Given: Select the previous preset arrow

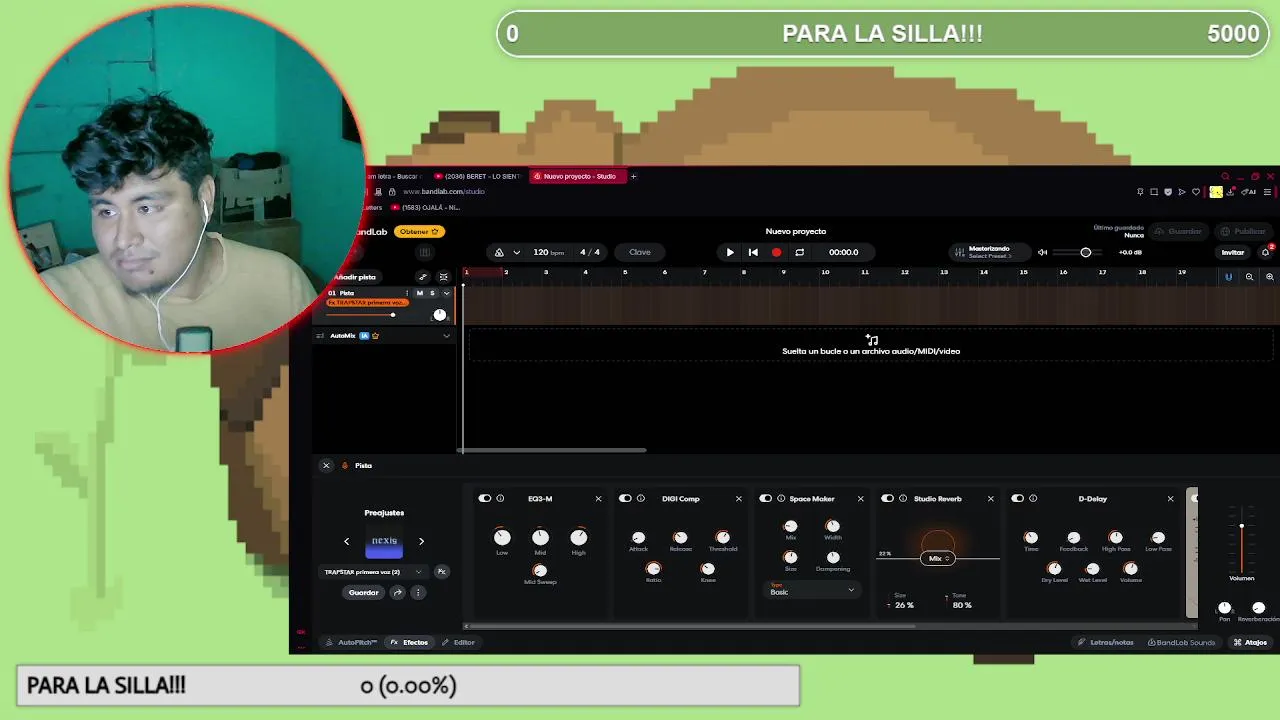Looking at the screenshot, I should (x=347, y=541).
